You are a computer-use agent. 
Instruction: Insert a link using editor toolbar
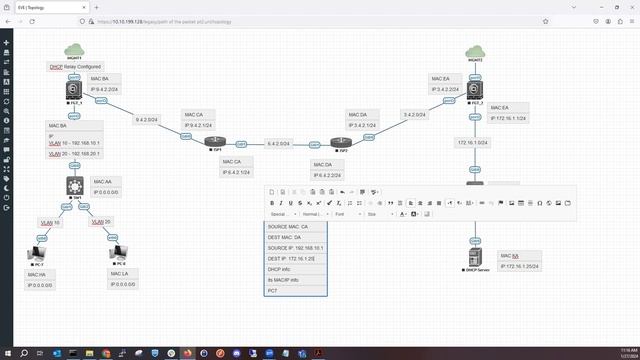[x=482, y=203]
